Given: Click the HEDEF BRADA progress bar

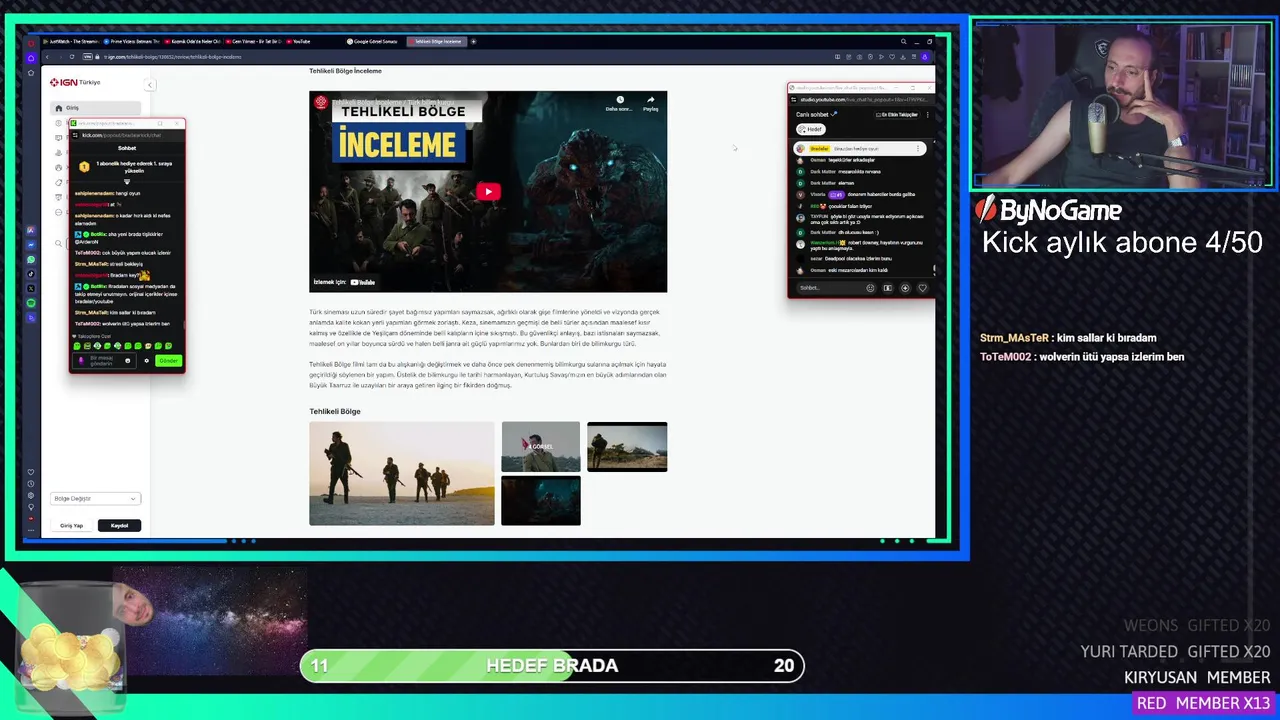Looking at the screenshot, I should (x=552, y=666).
